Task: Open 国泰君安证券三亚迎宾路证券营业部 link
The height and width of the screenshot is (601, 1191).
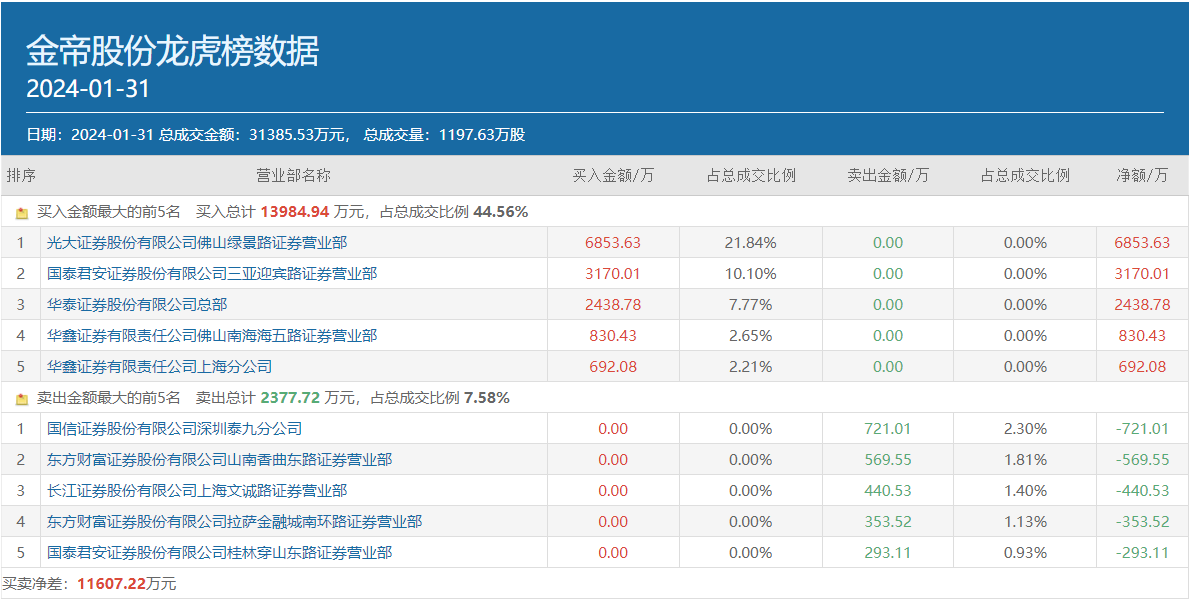Action: click(x=211, y=274)
